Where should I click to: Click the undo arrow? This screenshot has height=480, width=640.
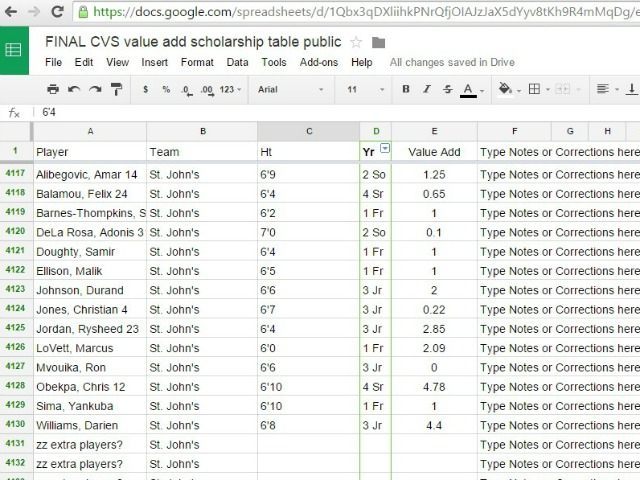[x=74, y=89]
